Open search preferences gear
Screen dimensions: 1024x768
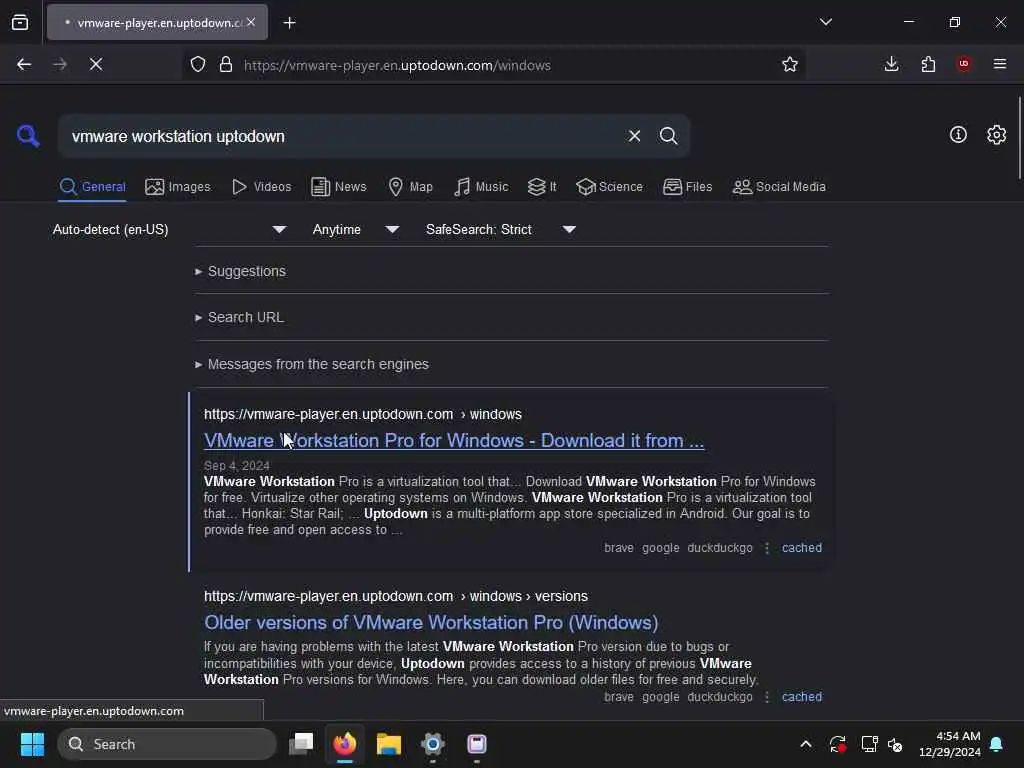coord(996,135)
